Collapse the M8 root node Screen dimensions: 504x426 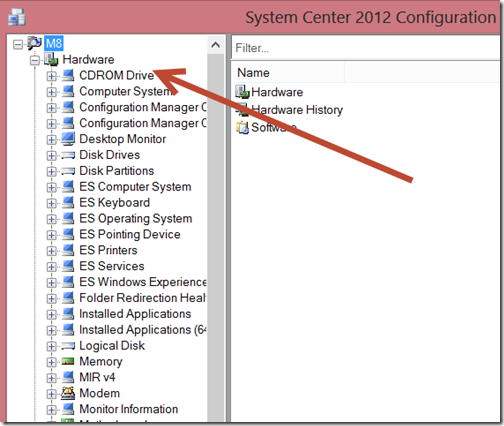coord(18,44)
